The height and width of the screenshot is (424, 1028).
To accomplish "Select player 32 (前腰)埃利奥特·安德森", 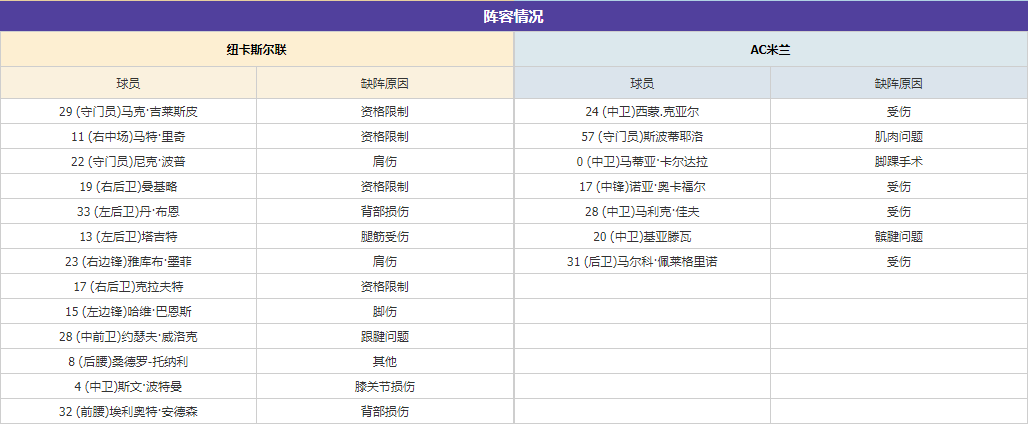I will coord(128,412).
